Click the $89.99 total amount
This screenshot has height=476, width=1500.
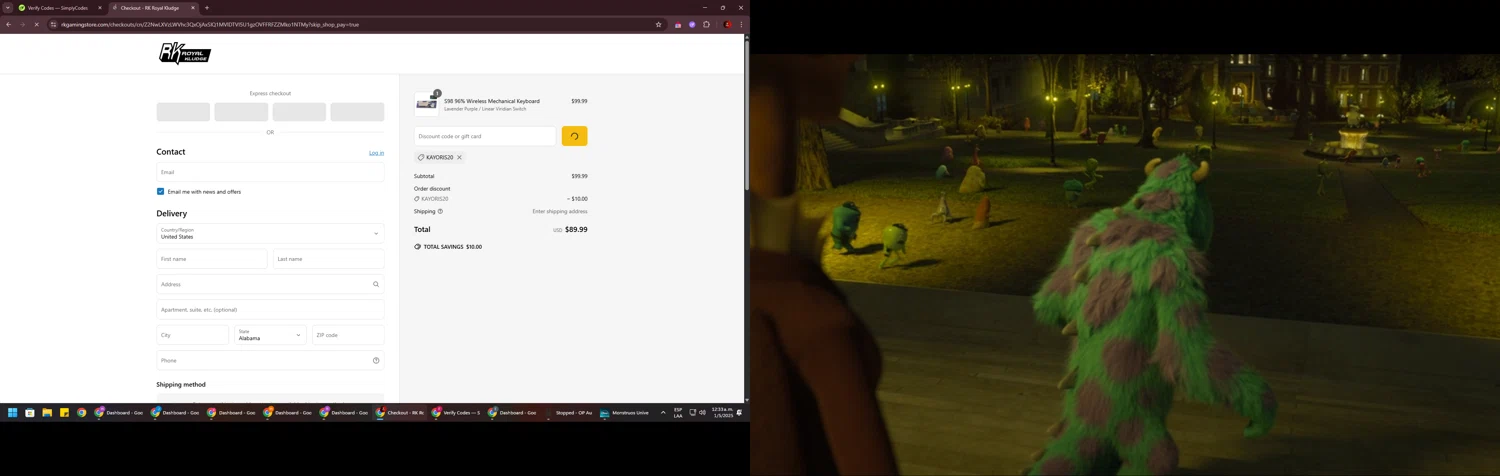pos(576,229)
